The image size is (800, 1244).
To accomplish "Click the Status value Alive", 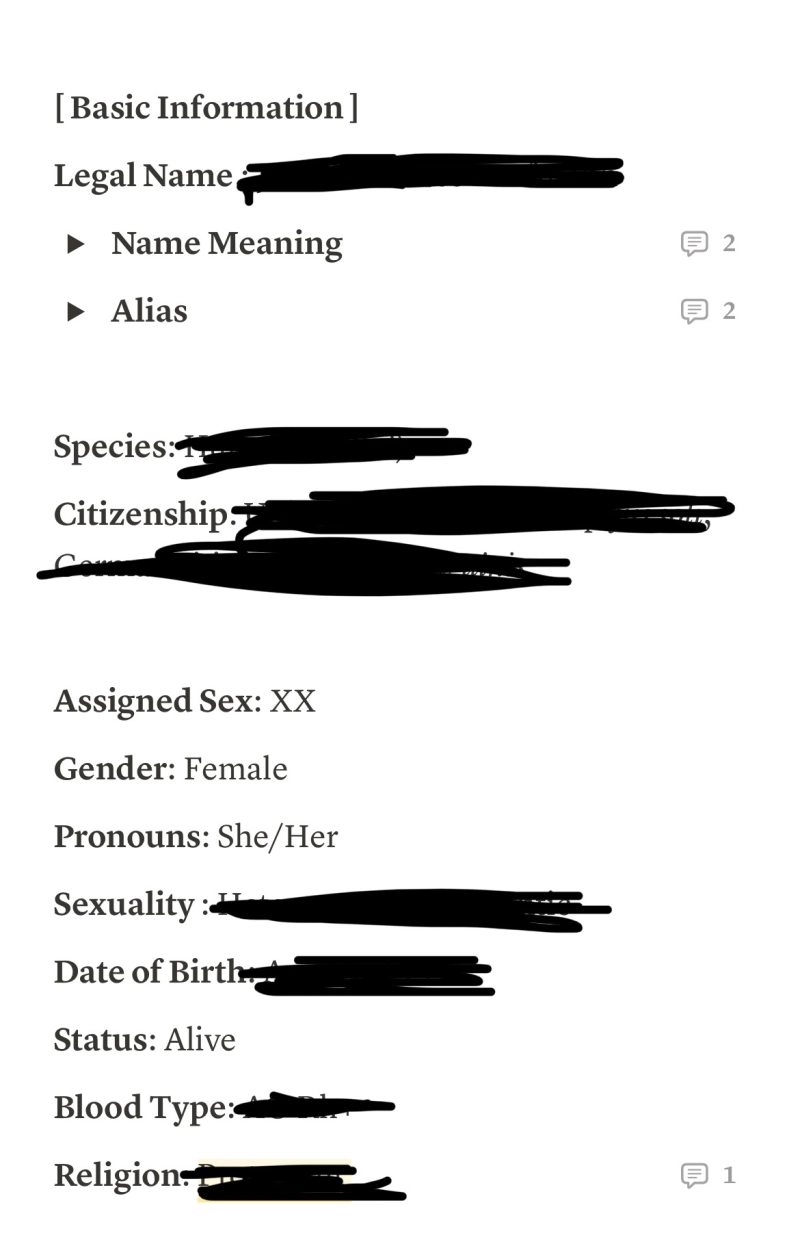I will pyautogui.click(x=200, y=1040).
